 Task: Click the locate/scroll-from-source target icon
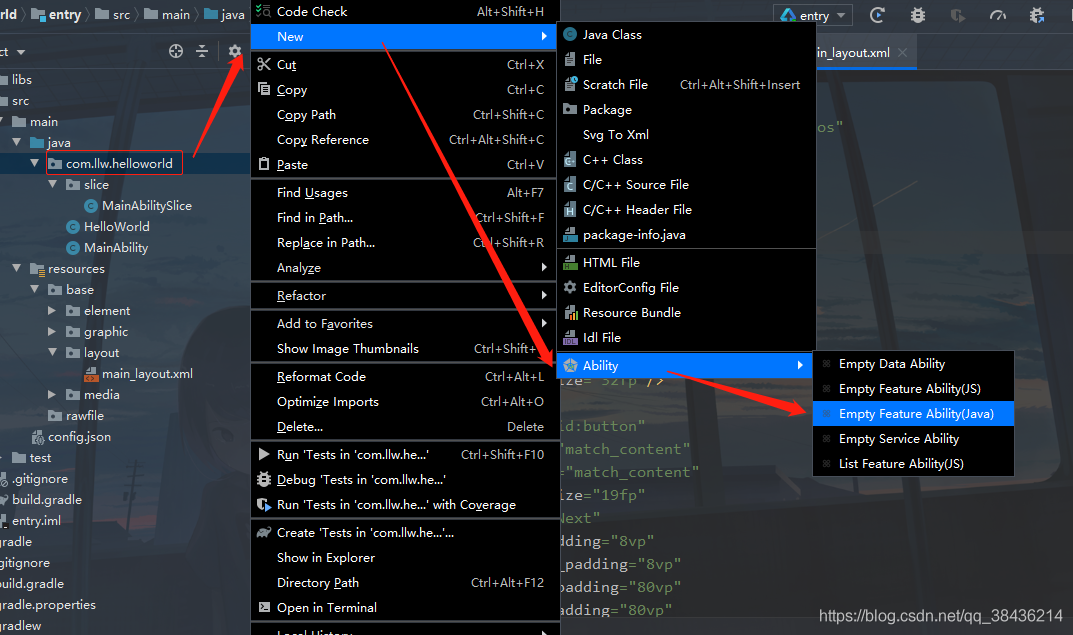176,51
